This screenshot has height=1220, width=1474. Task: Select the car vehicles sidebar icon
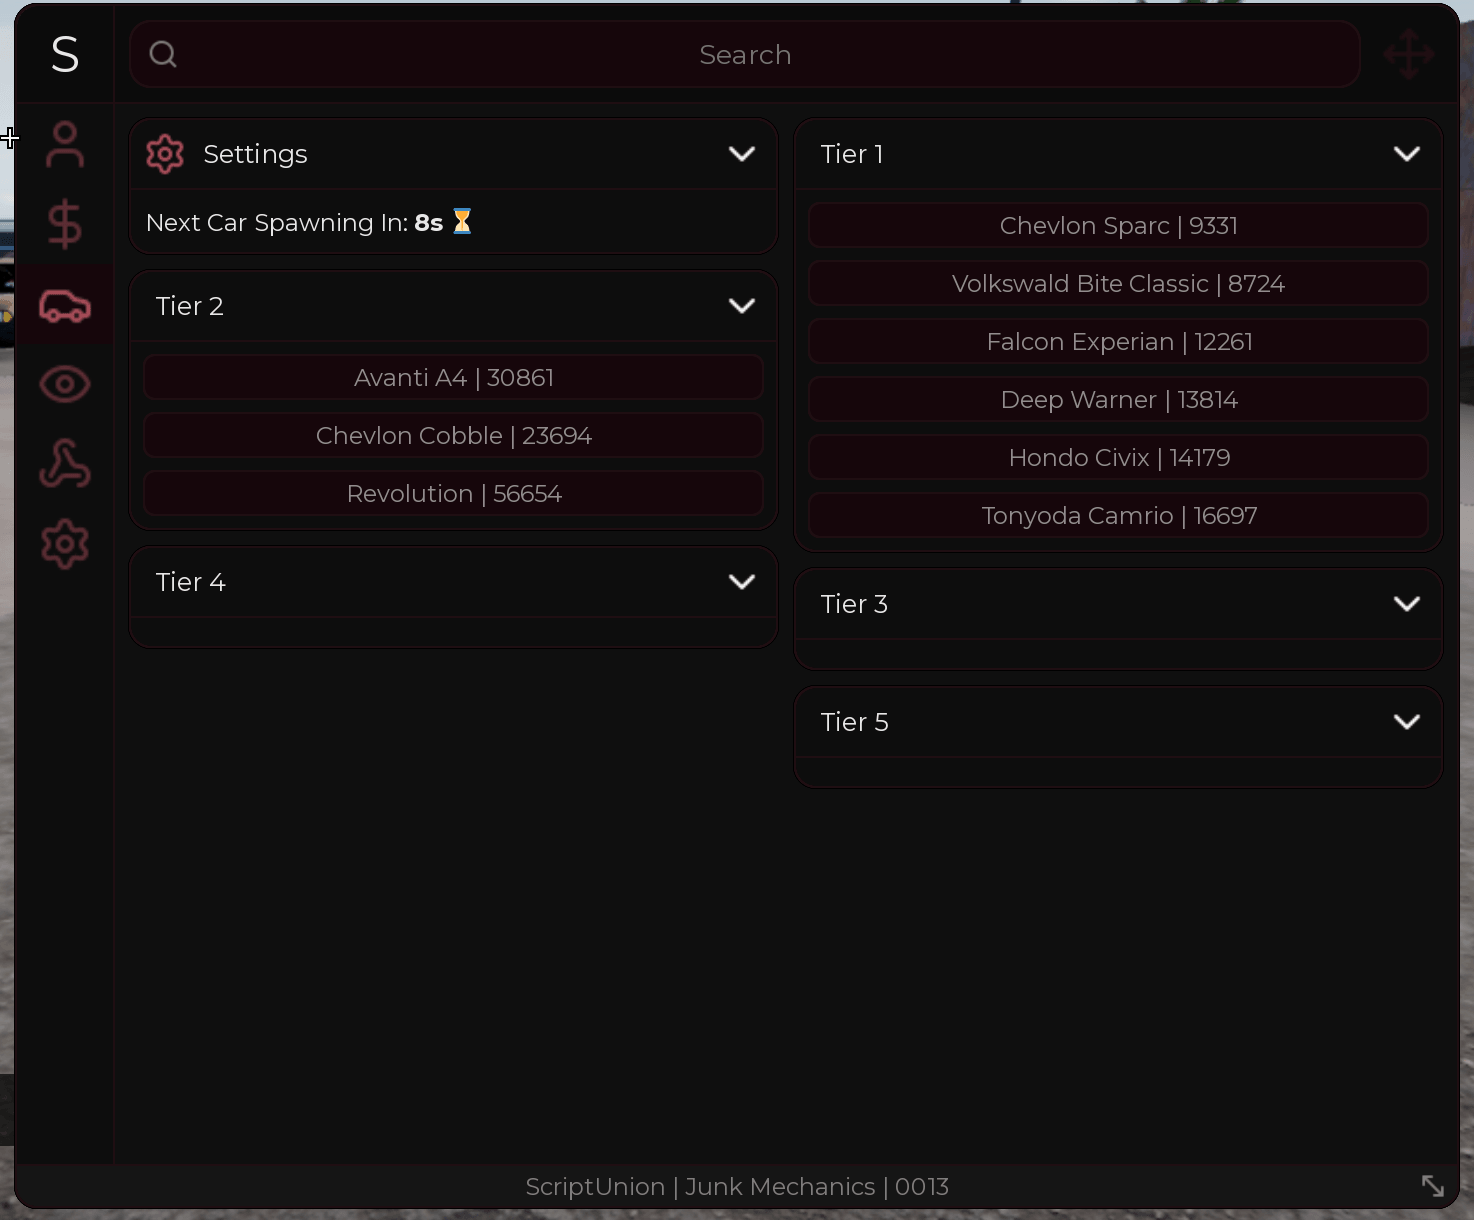coord(65,305)
